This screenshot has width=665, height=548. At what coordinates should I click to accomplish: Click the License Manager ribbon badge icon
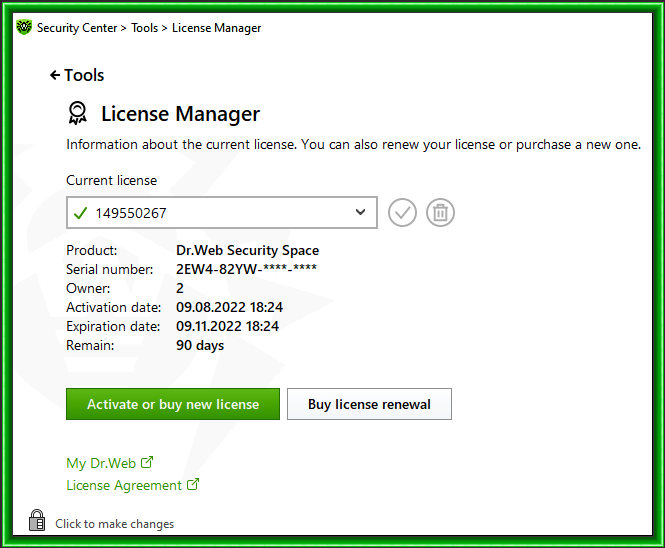click(x=78, y=113)
